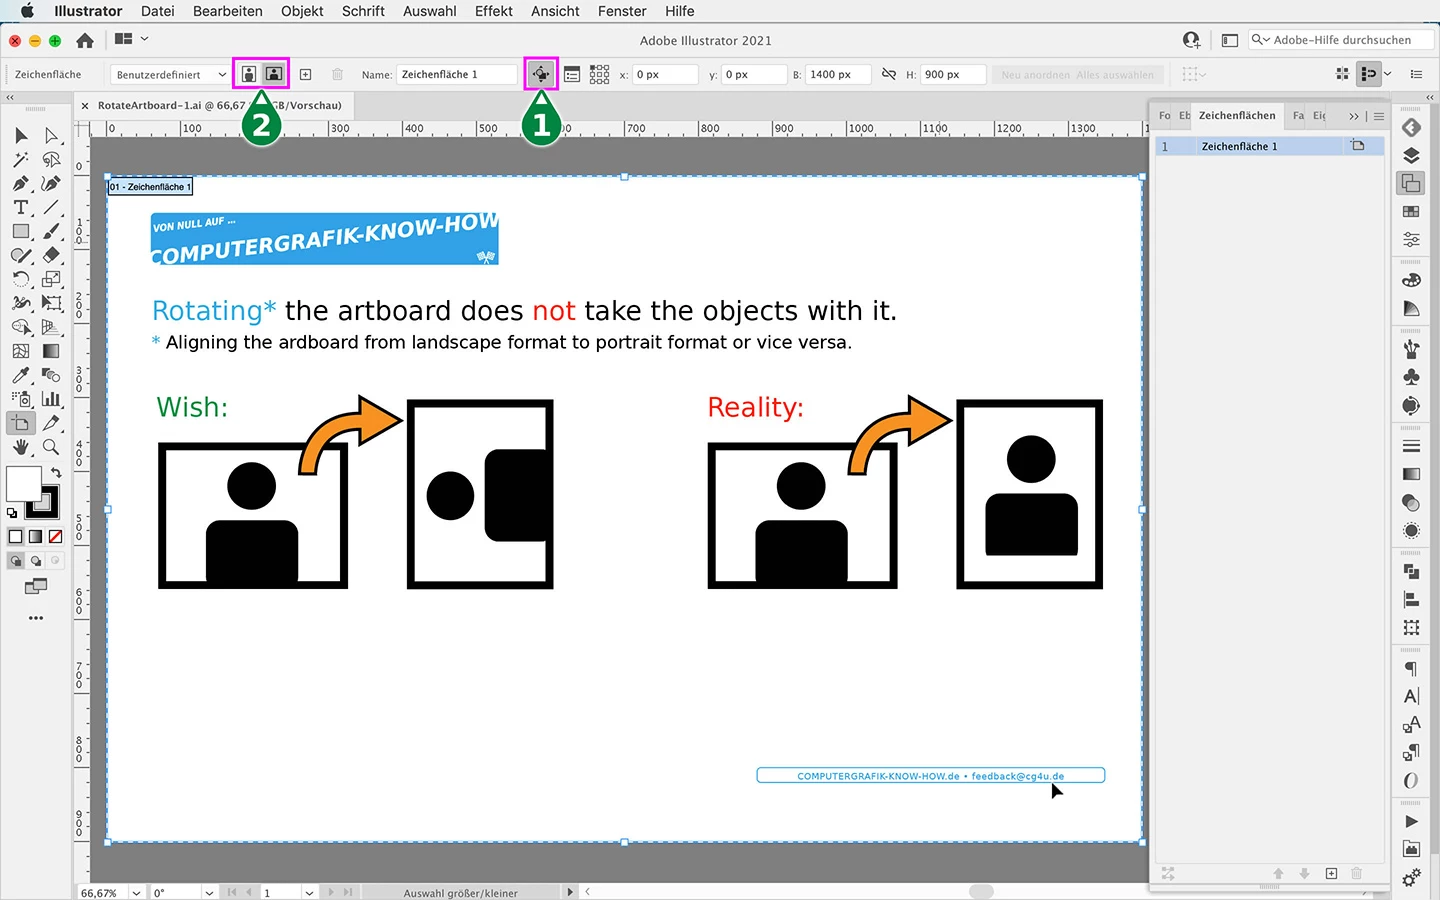Toggle move artwork with artboard

tap(541, 75)
